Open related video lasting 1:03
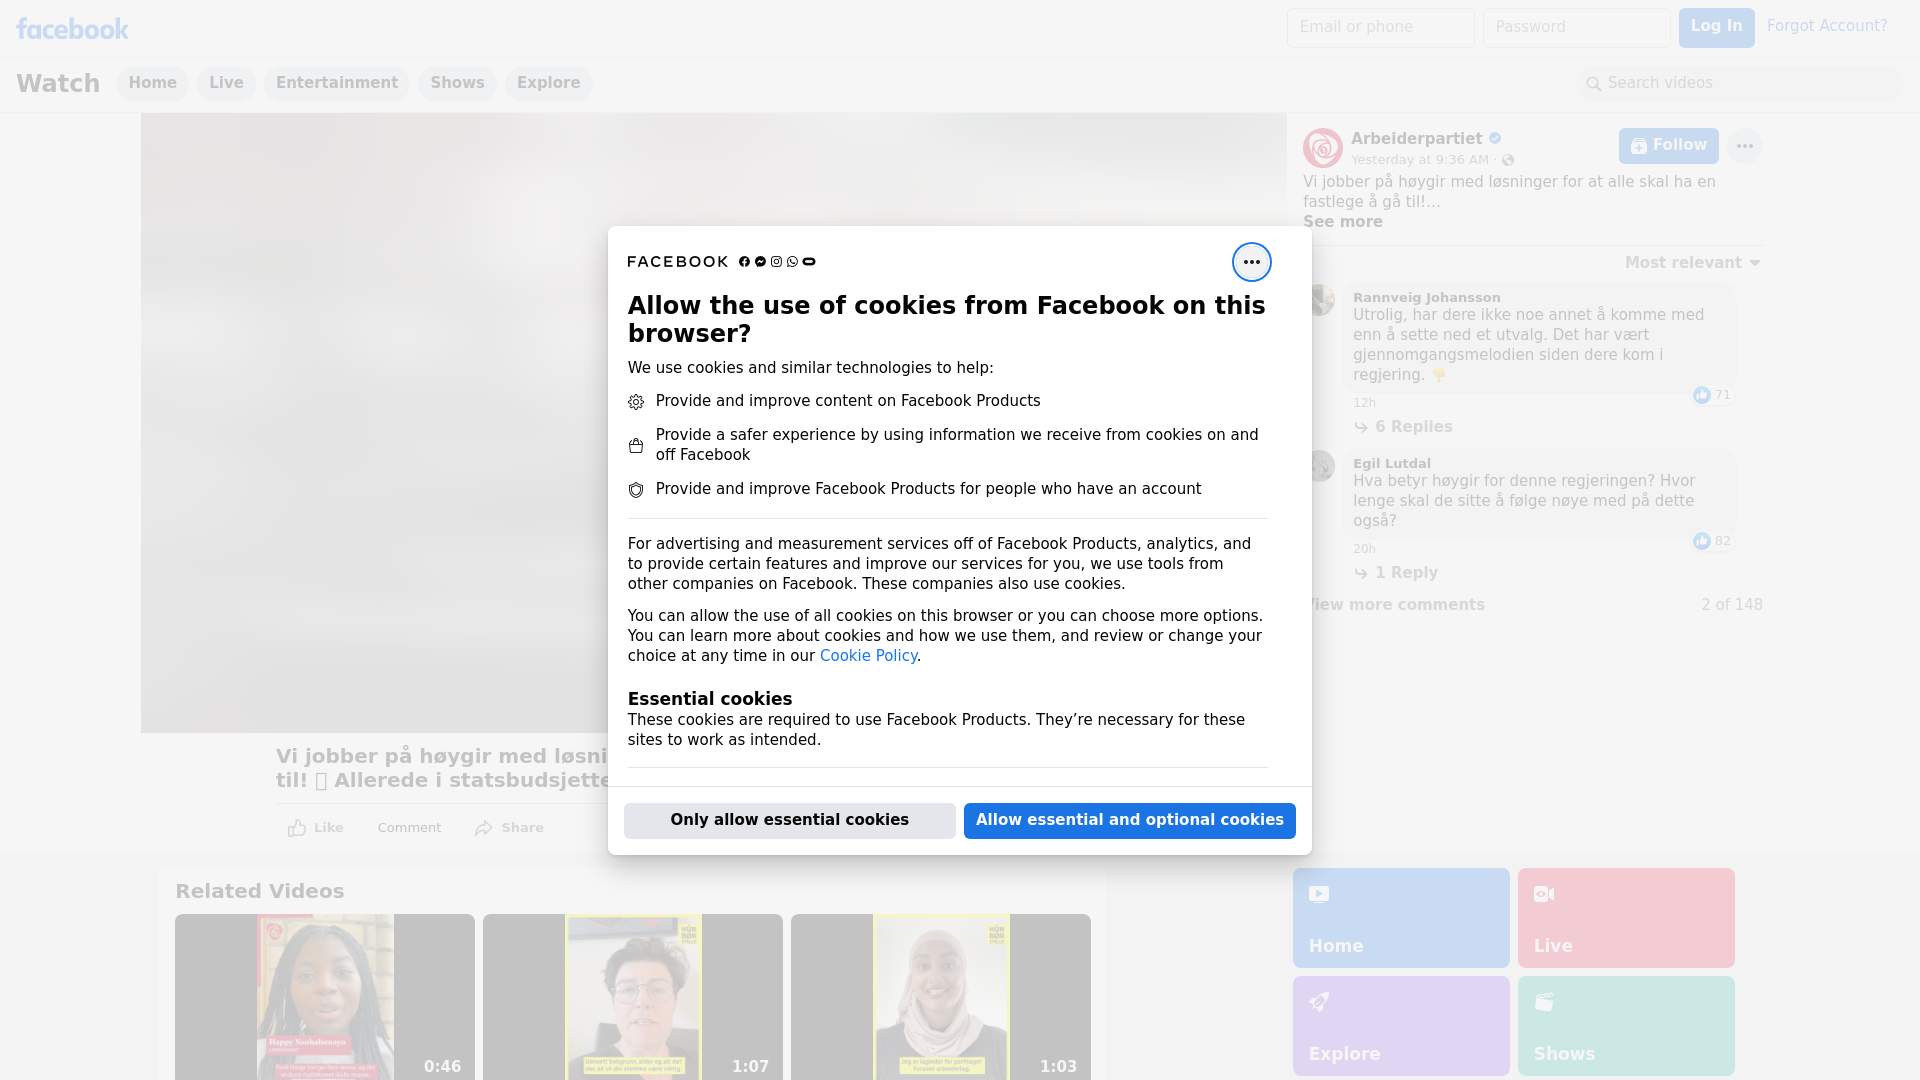Screen dimensions: 1920x1080 941,996
